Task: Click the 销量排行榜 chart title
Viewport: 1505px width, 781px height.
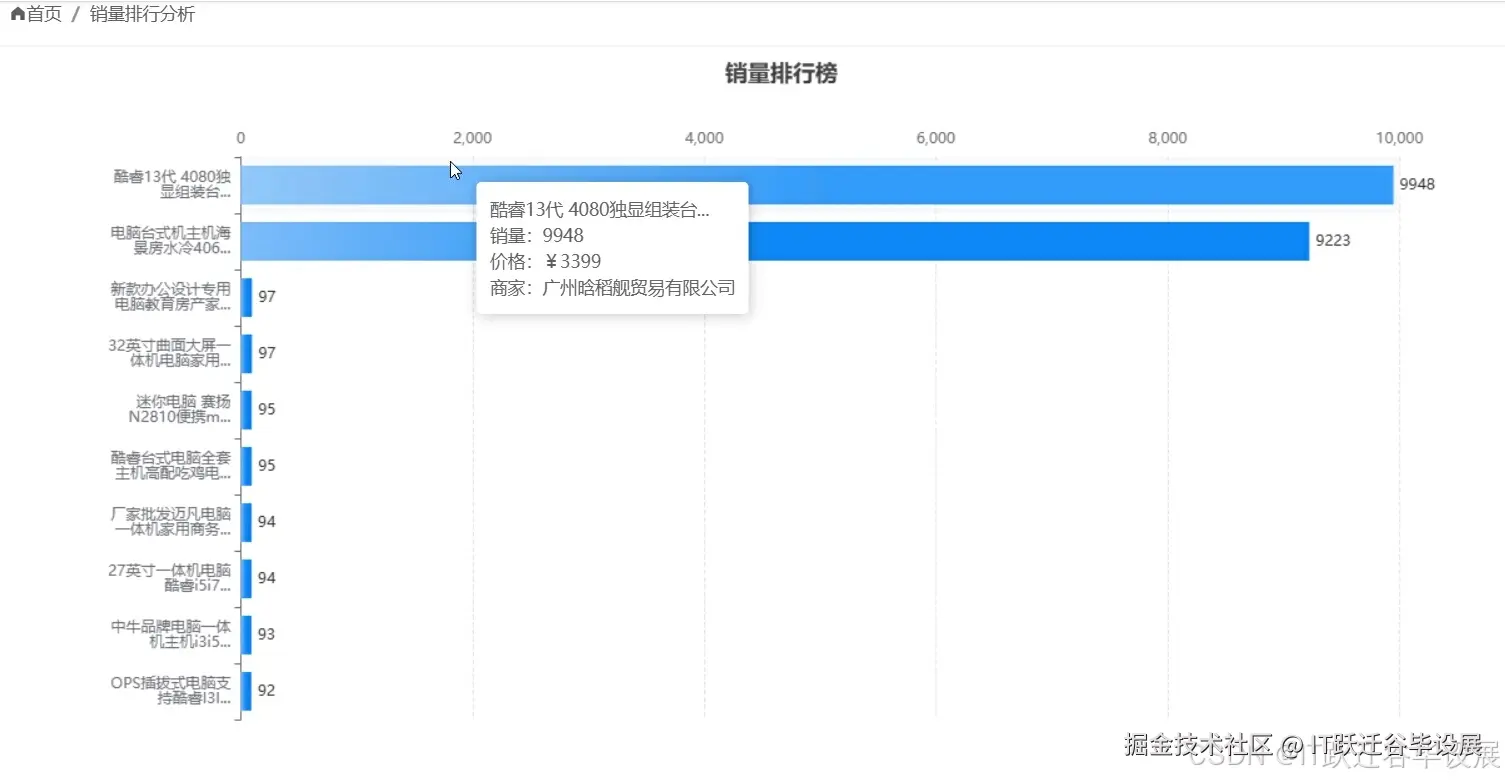Action: click(x=781, y=73)
